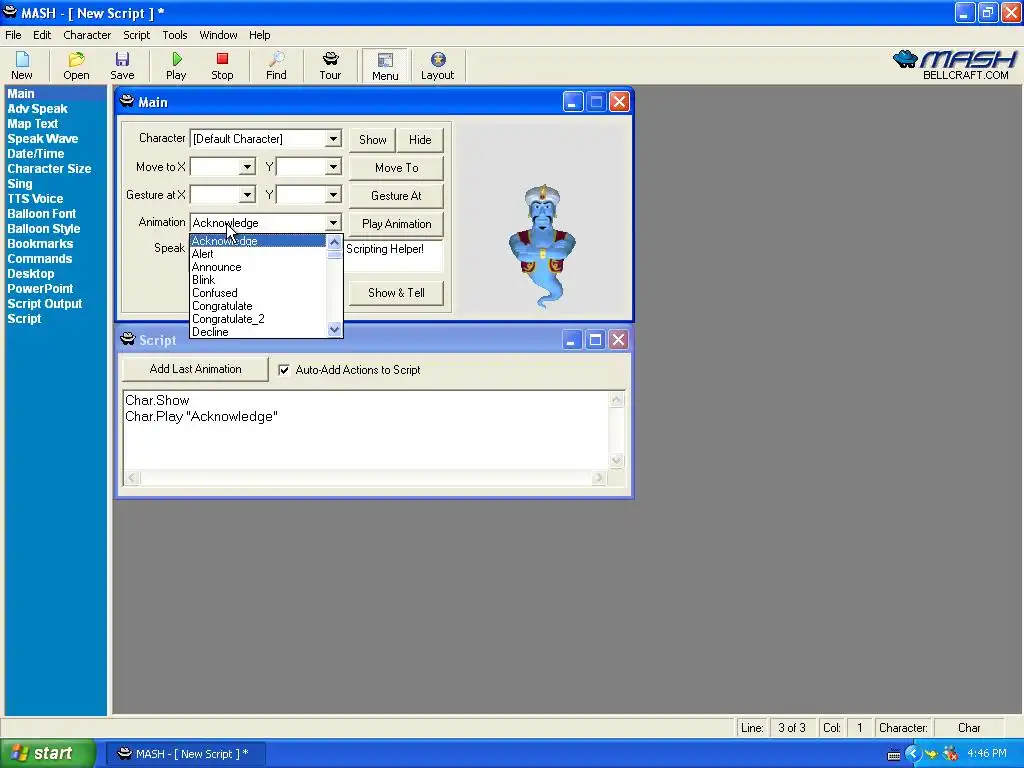Click the genie character preview image

tap(543, 246)
